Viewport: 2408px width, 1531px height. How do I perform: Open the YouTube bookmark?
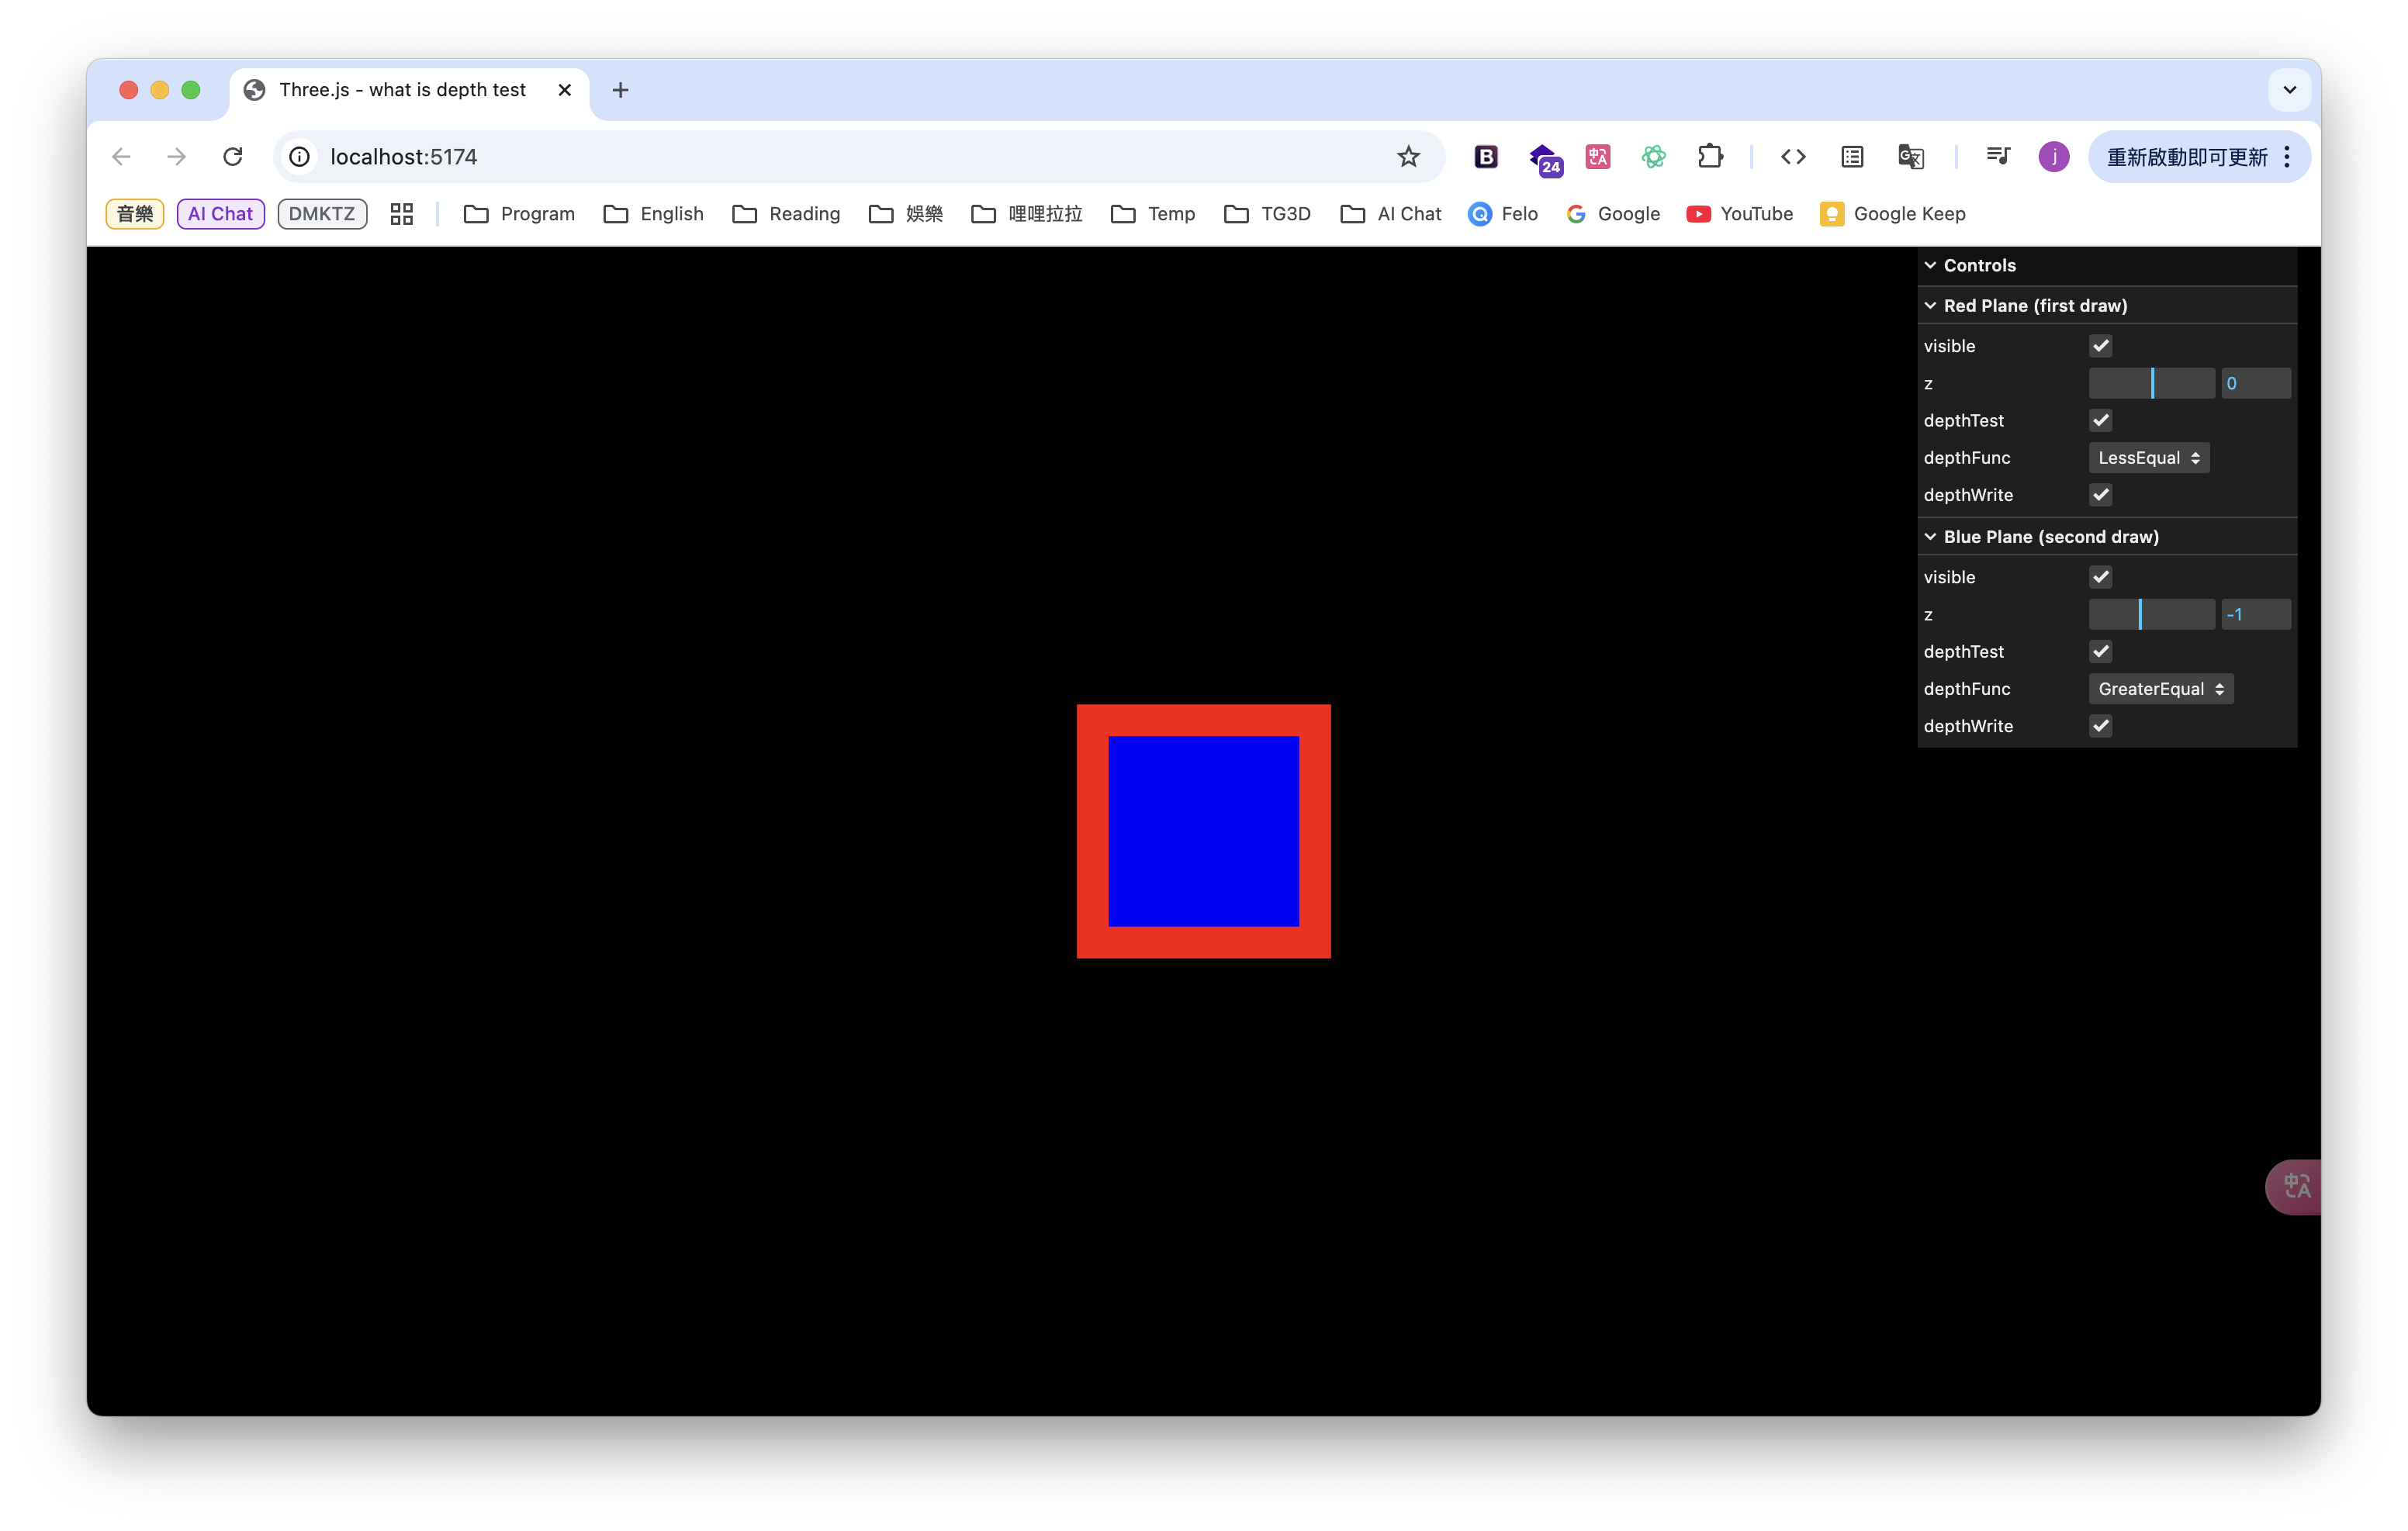pyautogui.click(x=1740, y=214)
